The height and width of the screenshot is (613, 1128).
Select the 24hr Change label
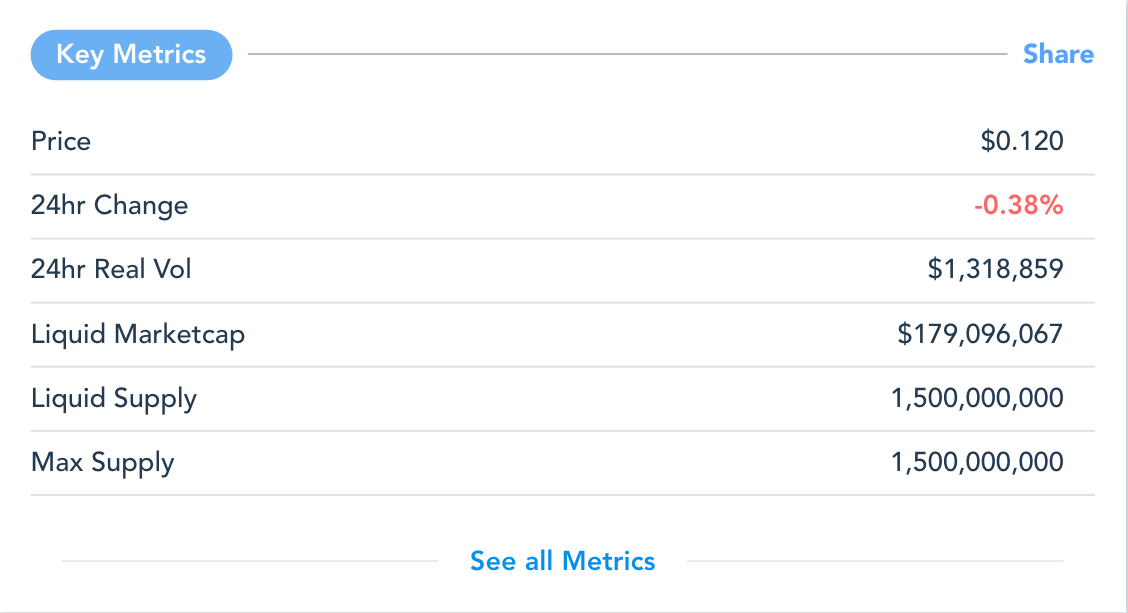109,205
